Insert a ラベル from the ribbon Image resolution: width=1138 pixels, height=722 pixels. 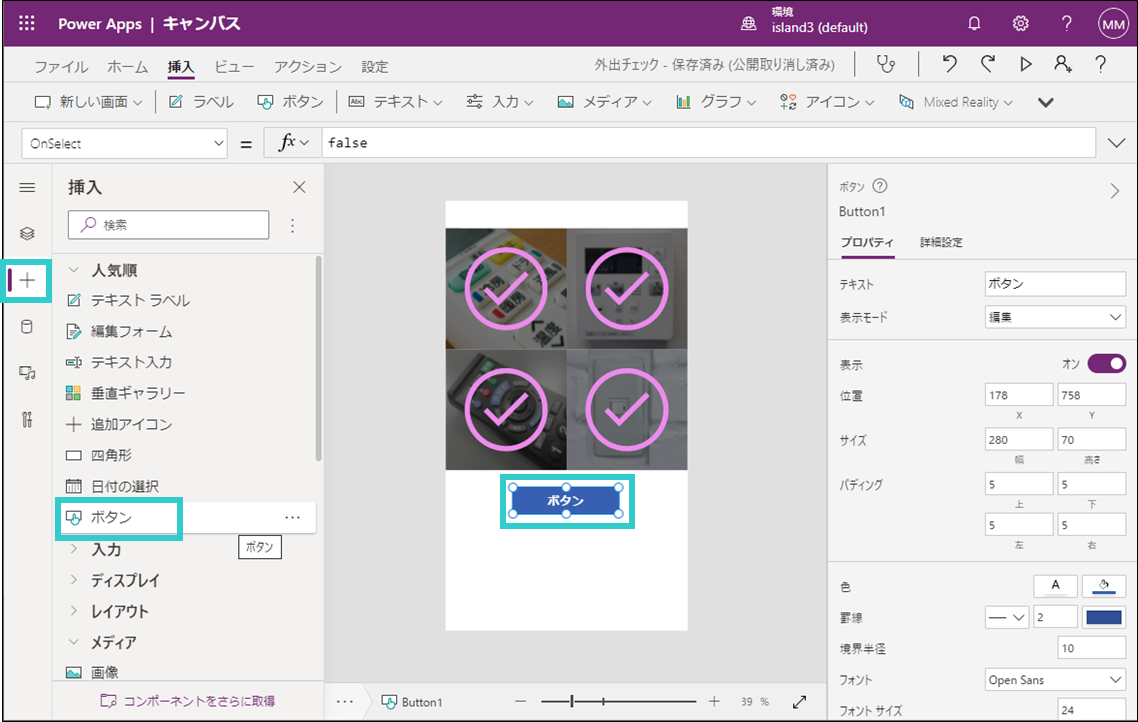pos(201,102)
